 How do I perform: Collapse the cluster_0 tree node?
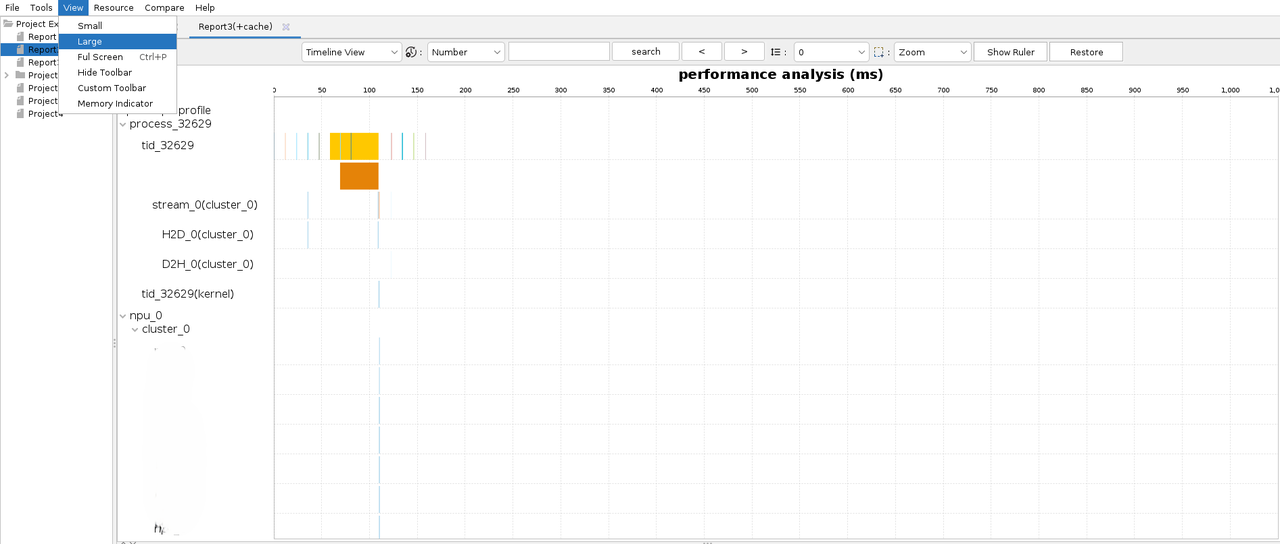pyautogui.click(x=135, y=330)
